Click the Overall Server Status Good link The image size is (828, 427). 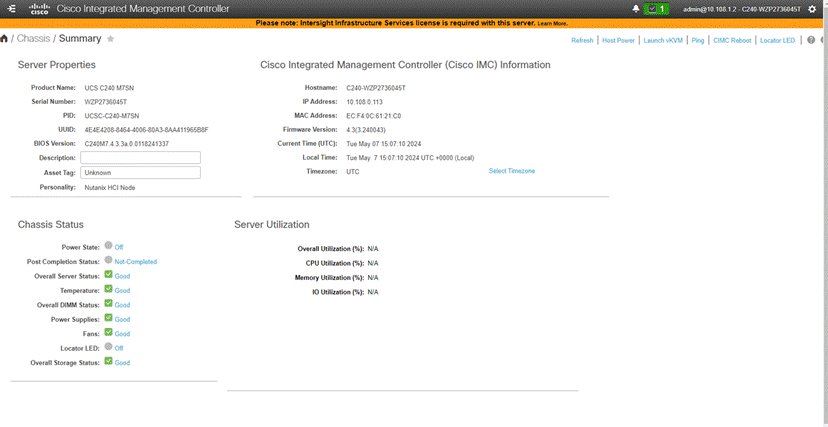click(122, 276)
